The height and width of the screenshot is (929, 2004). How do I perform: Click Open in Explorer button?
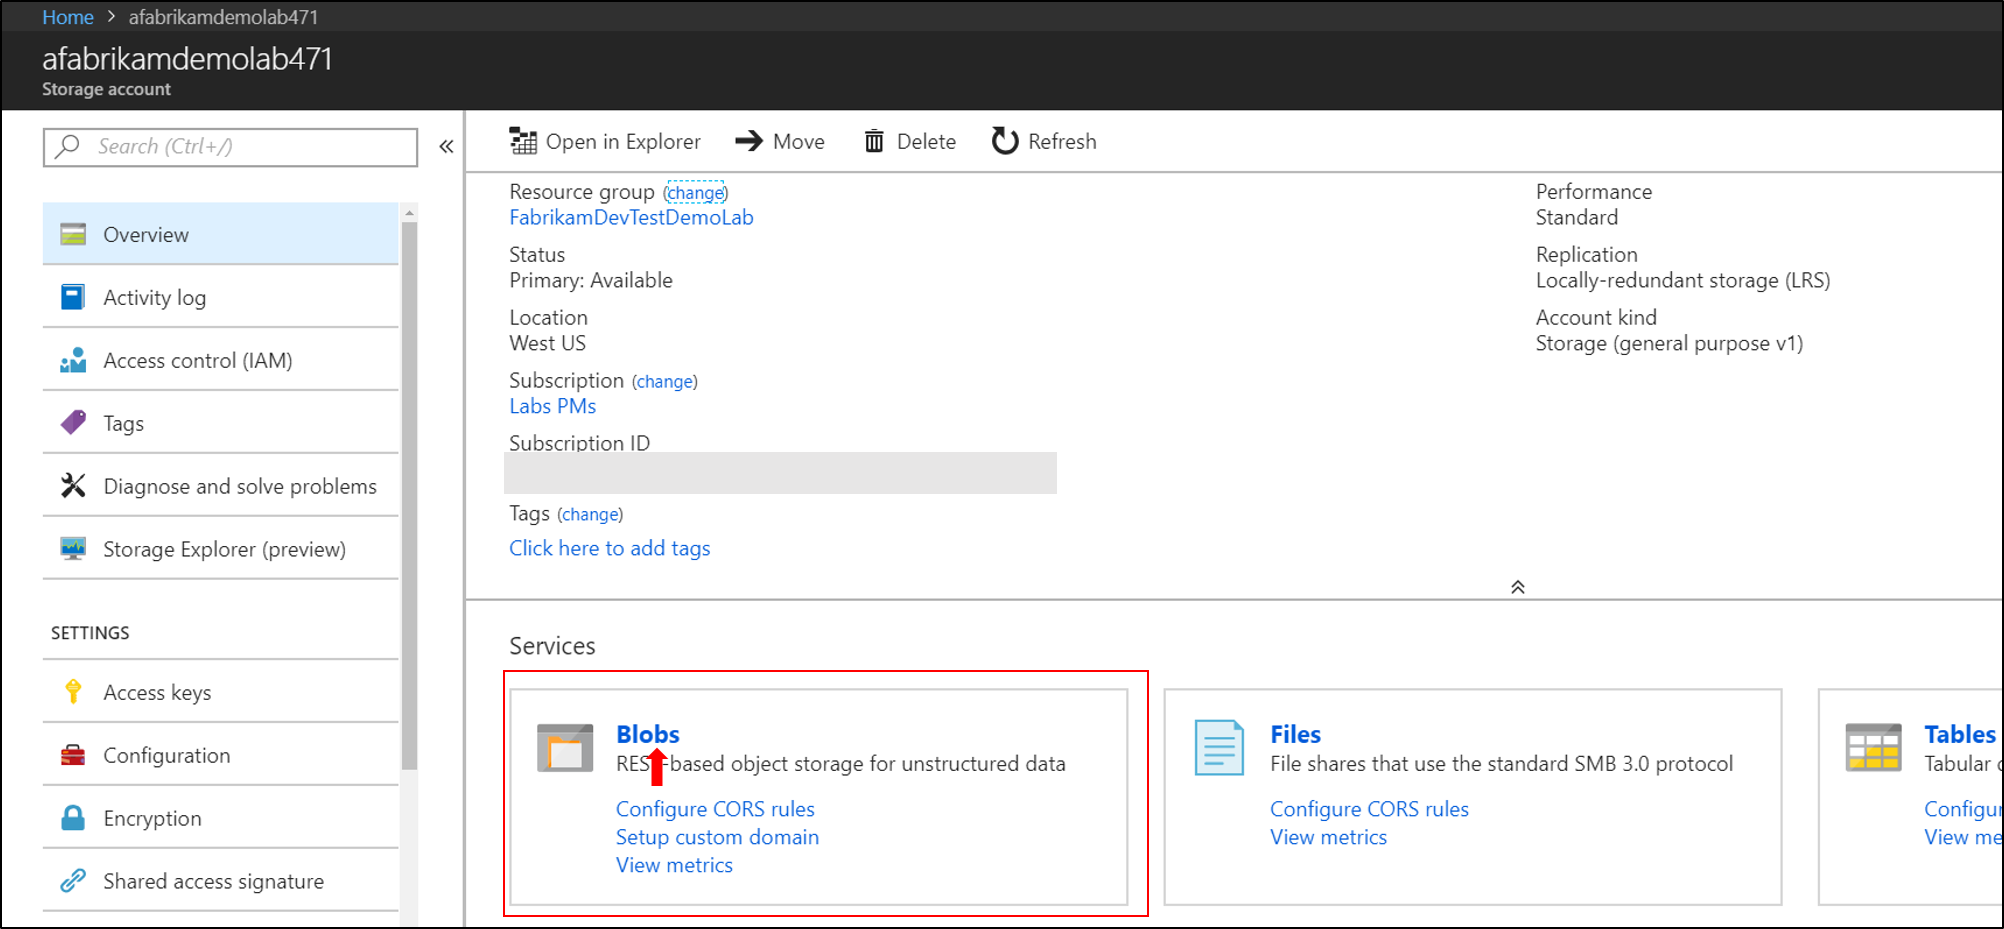605,141
